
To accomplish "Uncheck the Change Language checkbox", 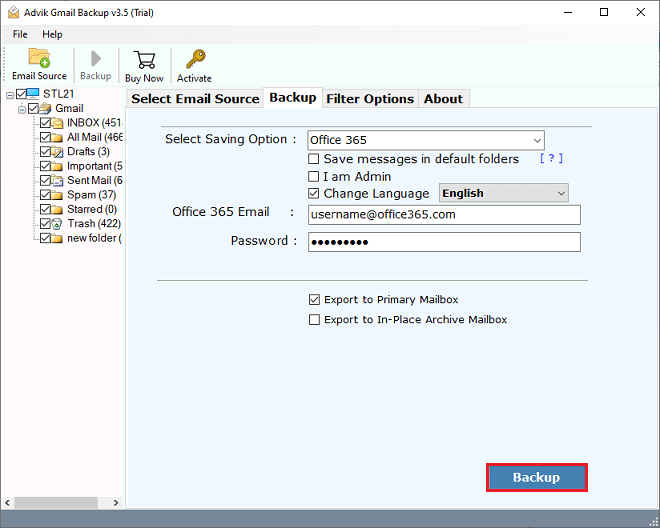I will (314, 193).
